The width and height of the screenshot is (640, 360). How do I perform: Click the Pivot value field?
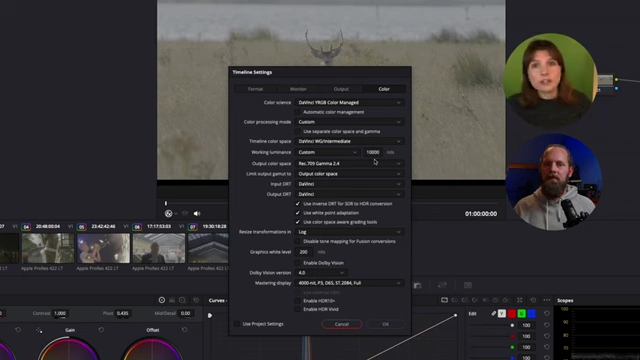pos(122,313)
